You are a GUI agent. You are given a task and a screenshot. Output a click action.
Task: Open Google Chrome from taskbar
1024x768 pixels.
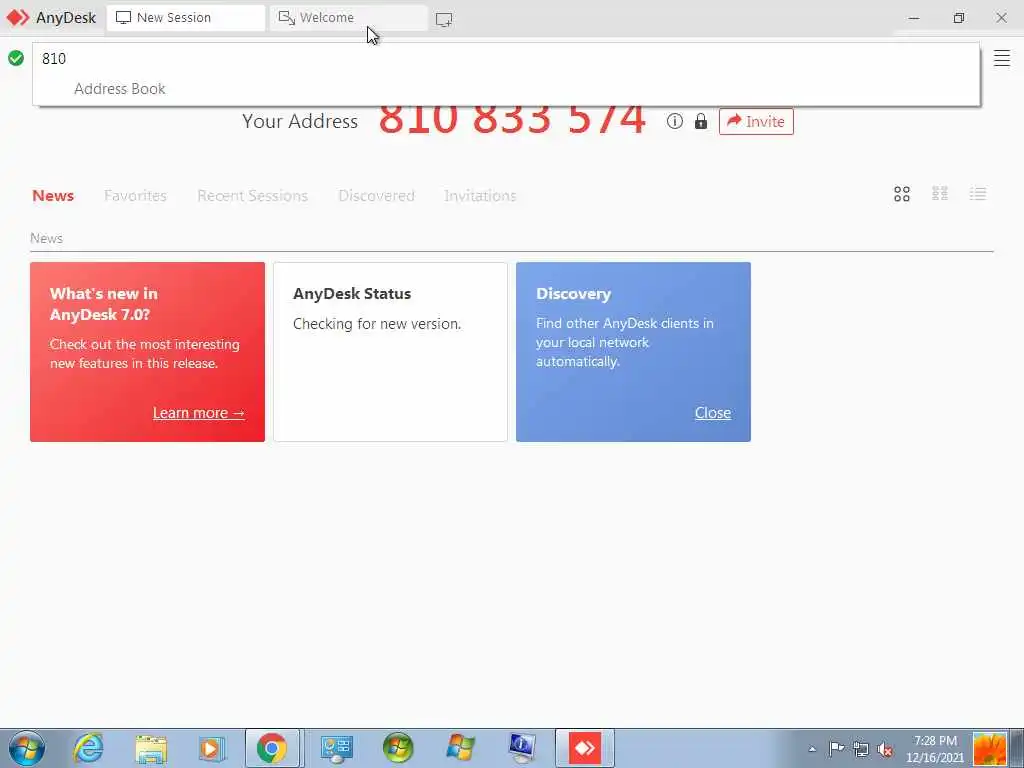tap(272, 748)
